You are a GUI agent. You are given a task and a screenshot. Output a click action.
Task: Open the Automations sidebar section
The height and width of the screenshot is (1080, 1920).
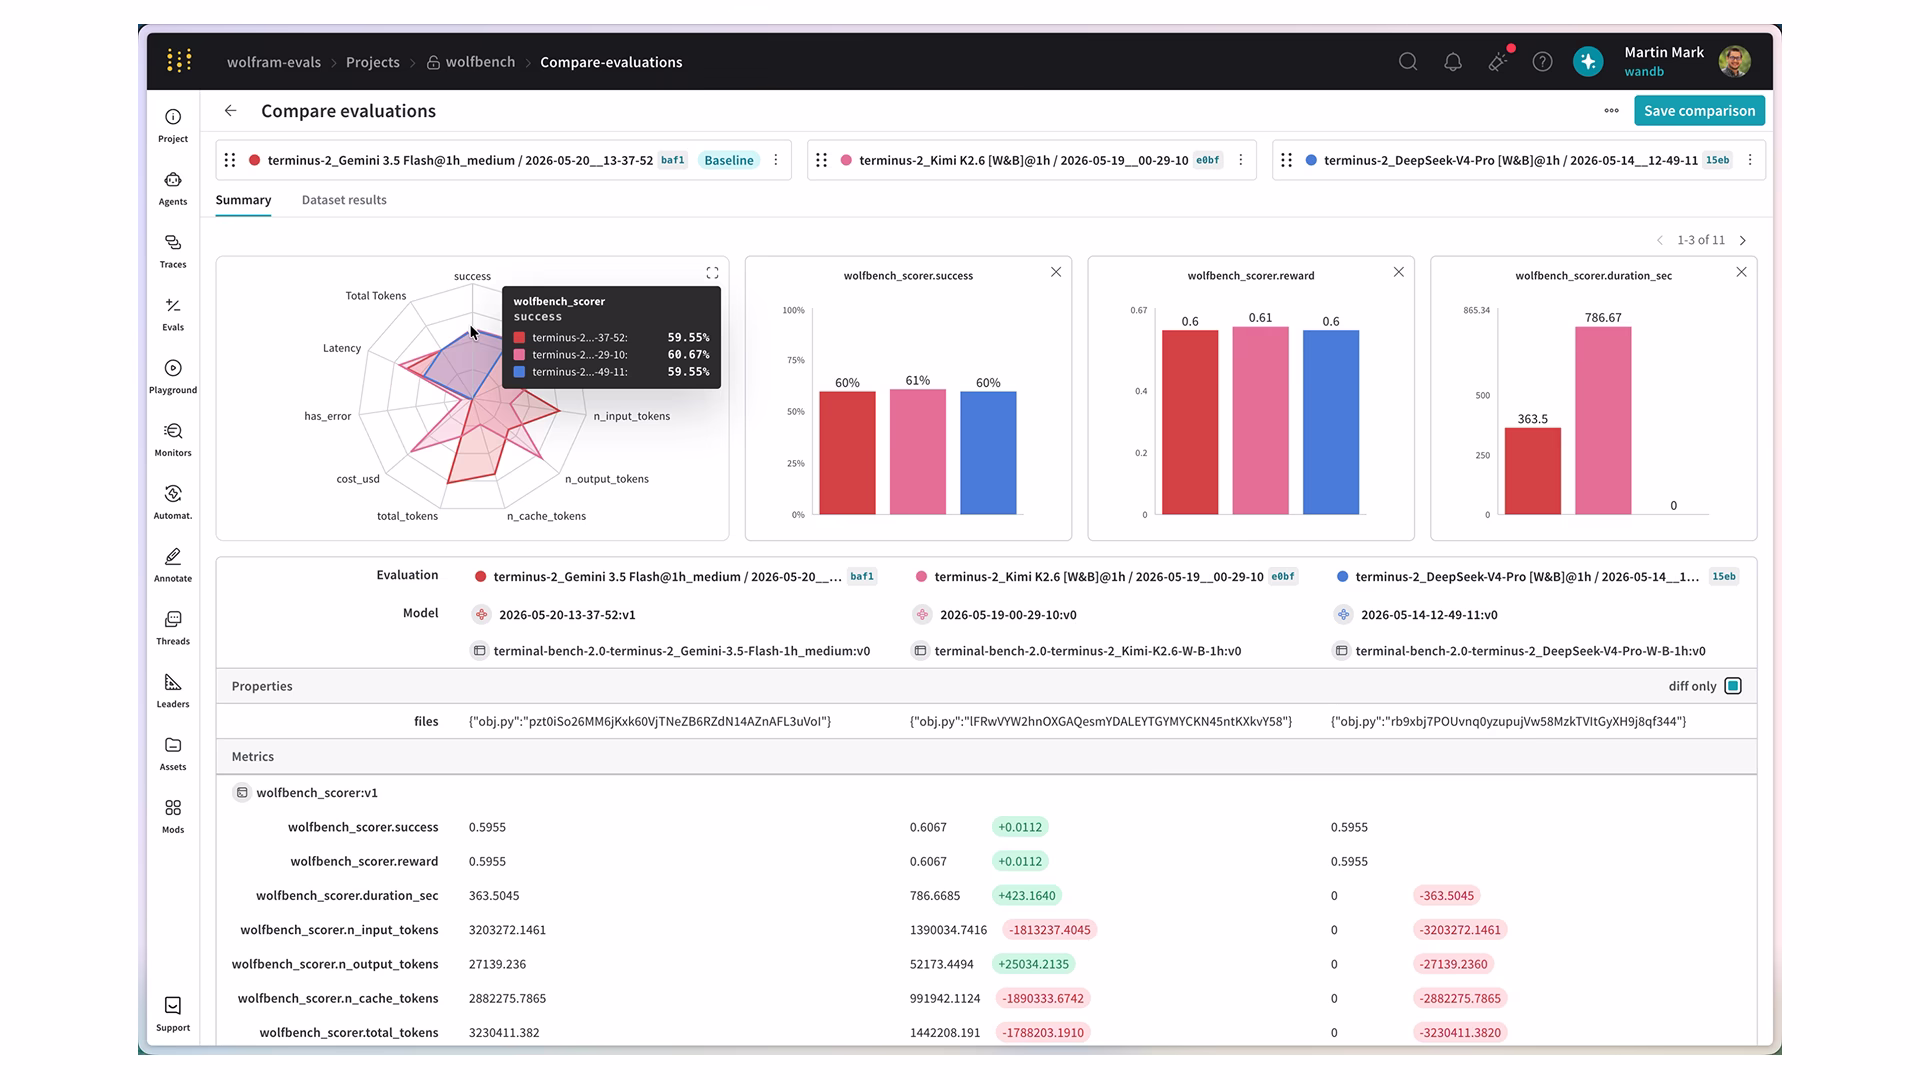click(x=173, y=503)
